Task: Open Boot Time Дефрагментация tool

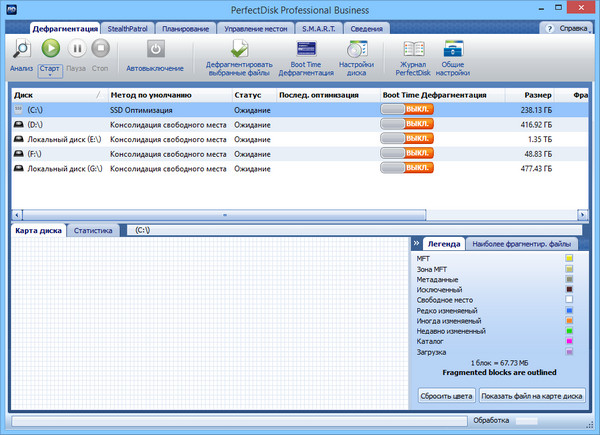Action: click(304, 49)
